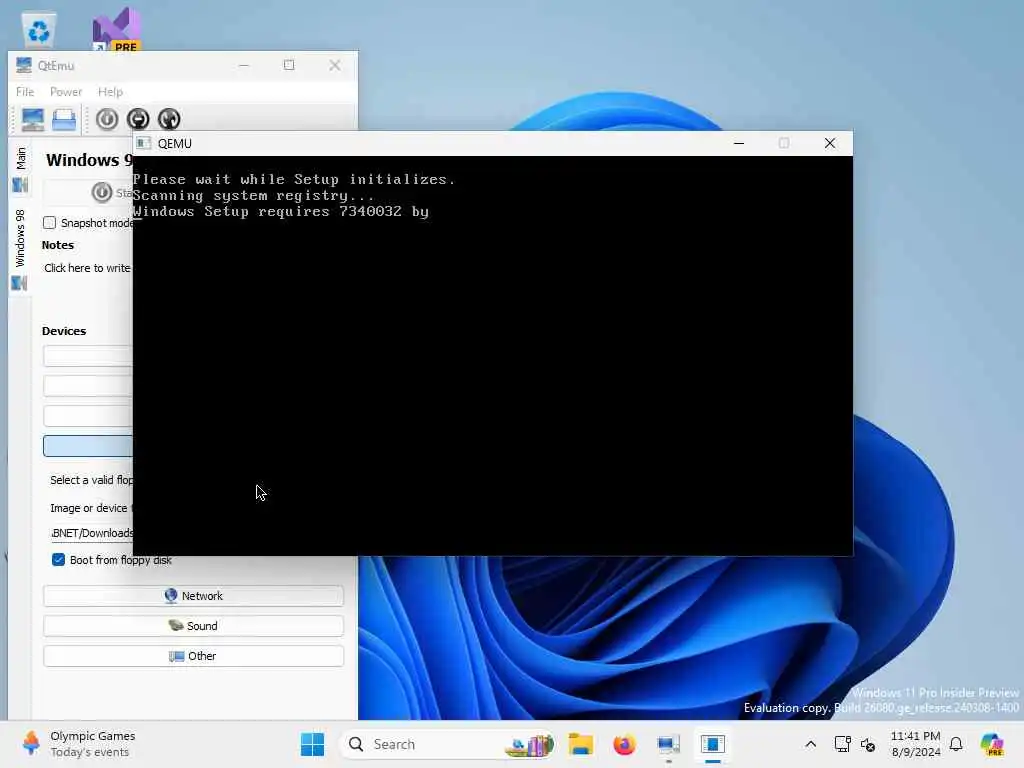This screenshot has width=1024, height=768.
Task: Open File Explorer from the taskbar
Action: (x=581, y=744)
